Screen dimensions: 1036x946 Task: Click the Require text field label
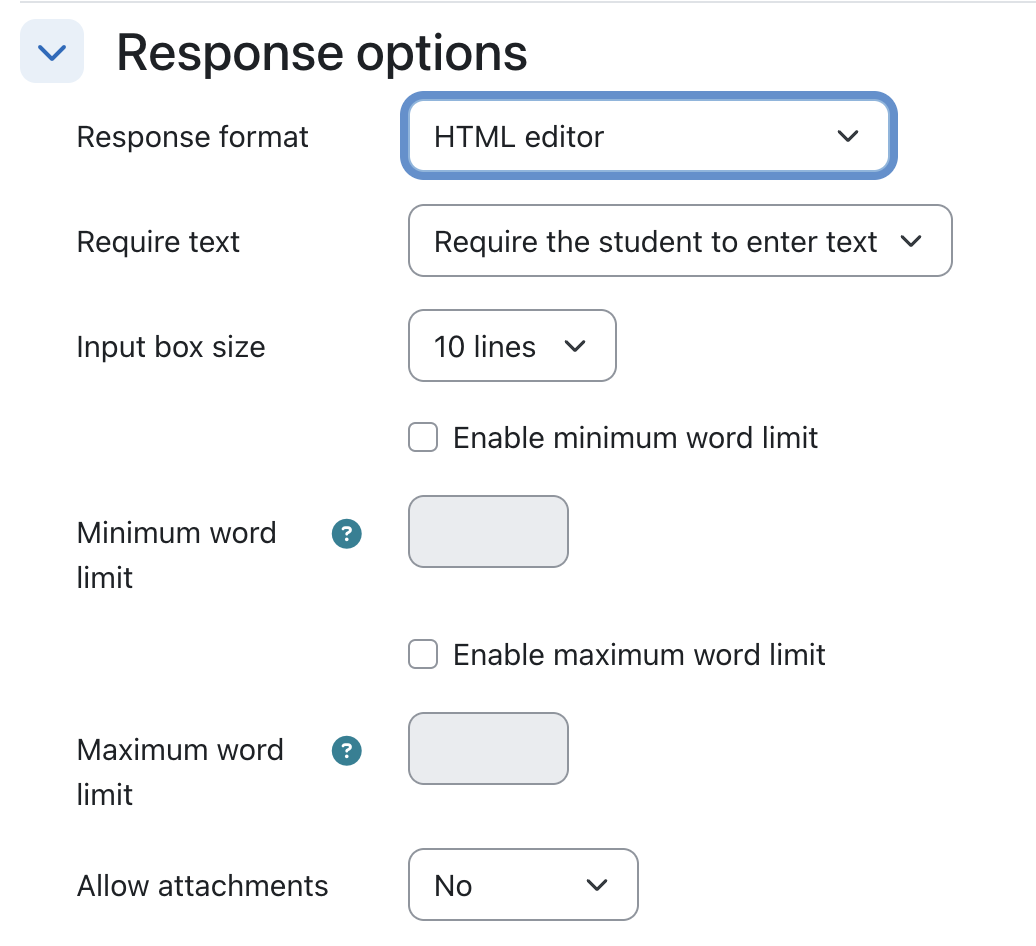(158, 242)
